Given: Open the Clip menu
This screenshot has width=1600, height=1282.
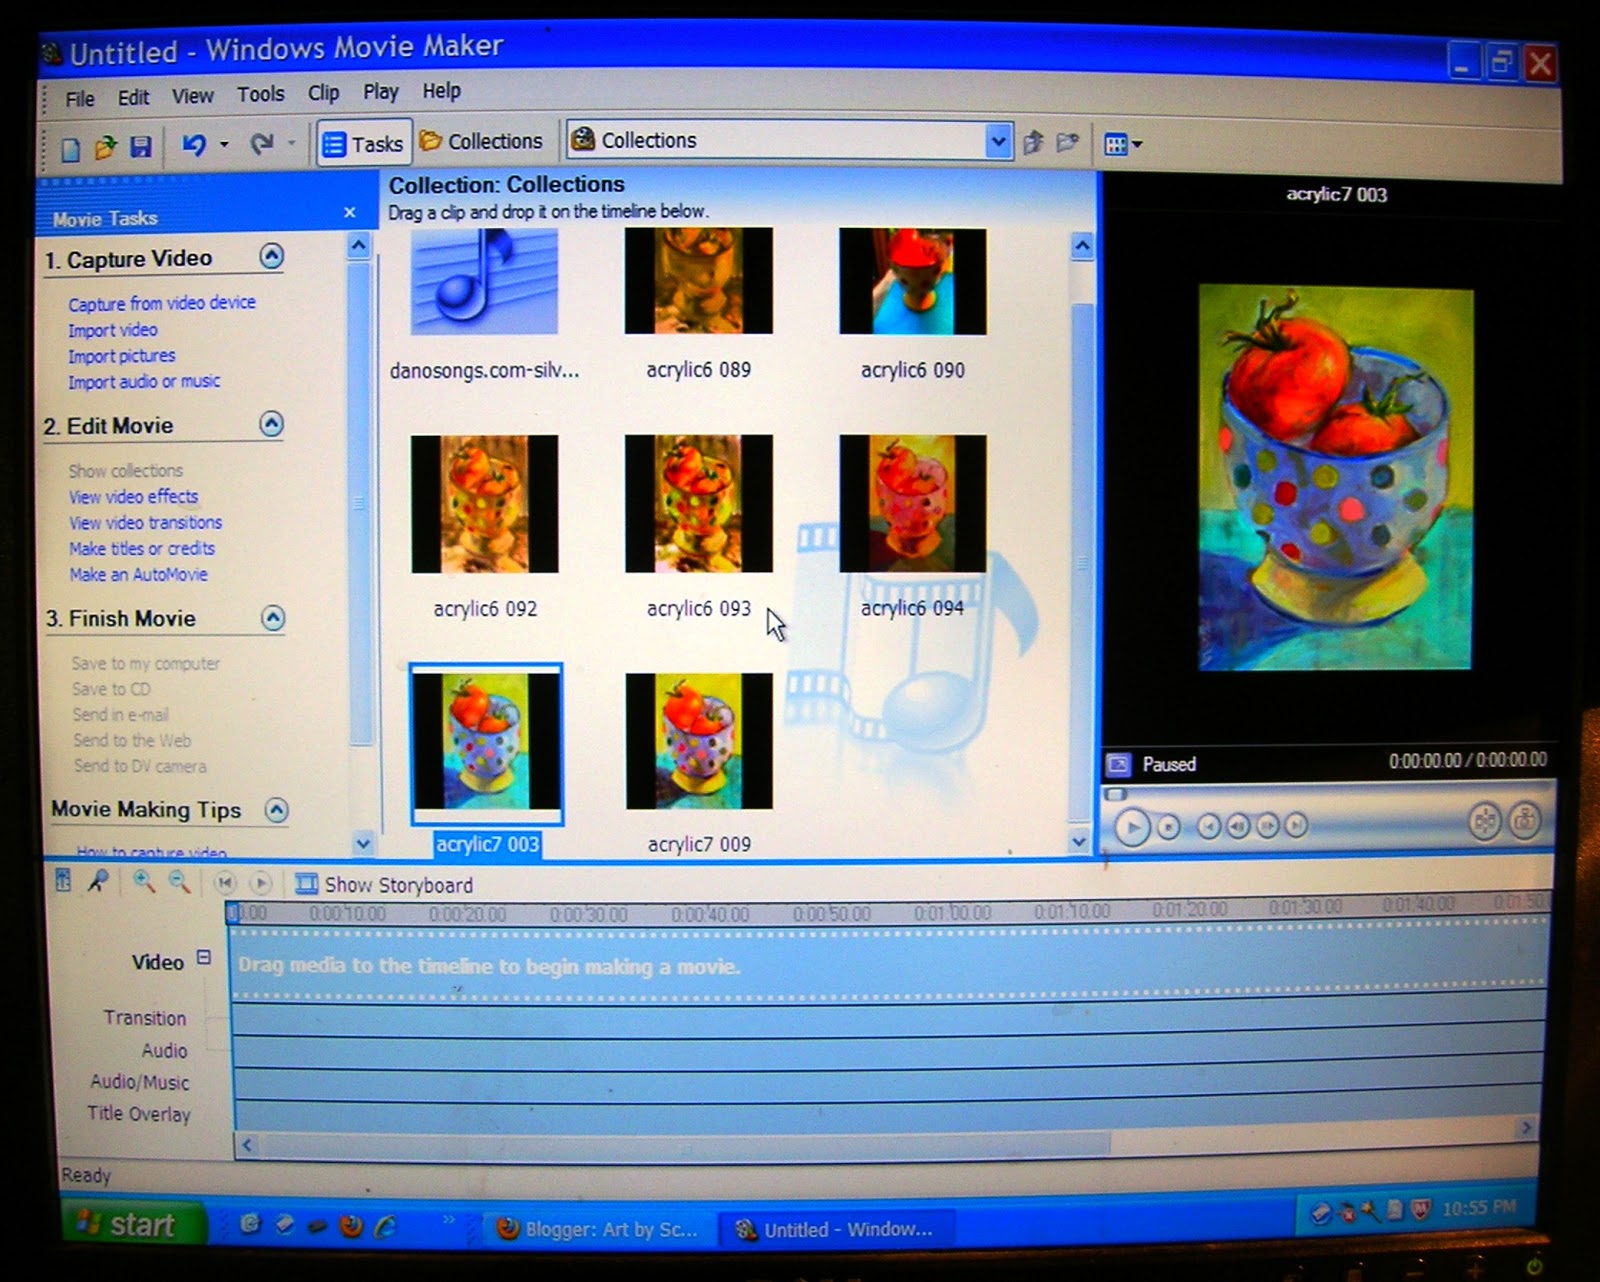Looking at the screenshot, I should [x=323, y=93].
